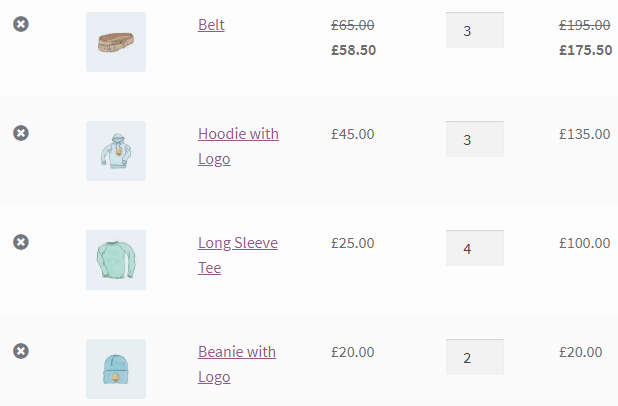Click the Hoodie subtotal £135.00

pos(584,134)
